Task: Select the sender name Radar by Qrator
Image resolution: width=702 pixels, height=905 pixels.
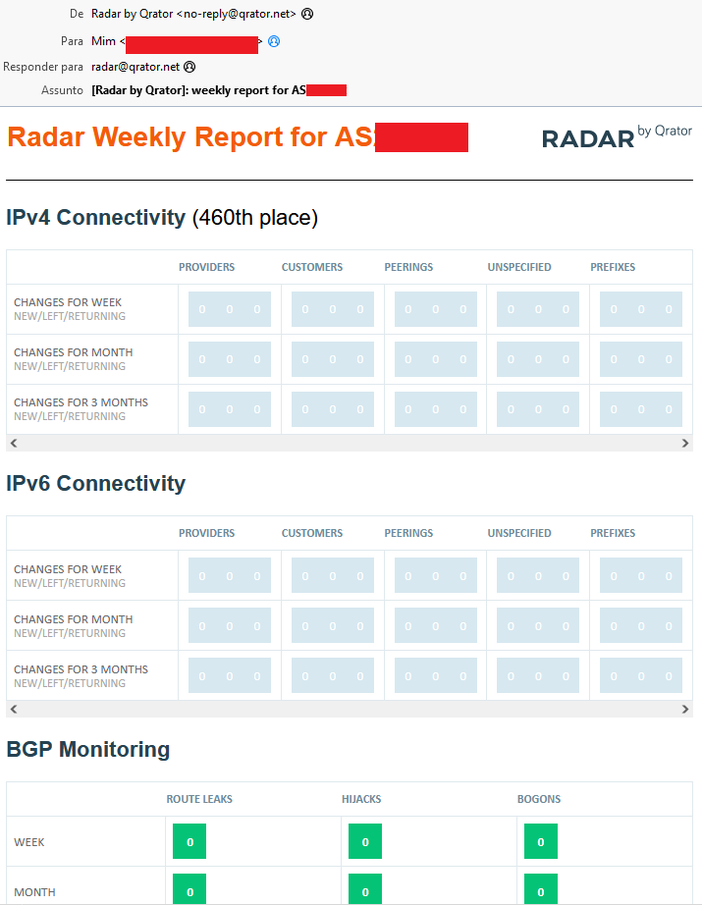Action: point(132,14)
